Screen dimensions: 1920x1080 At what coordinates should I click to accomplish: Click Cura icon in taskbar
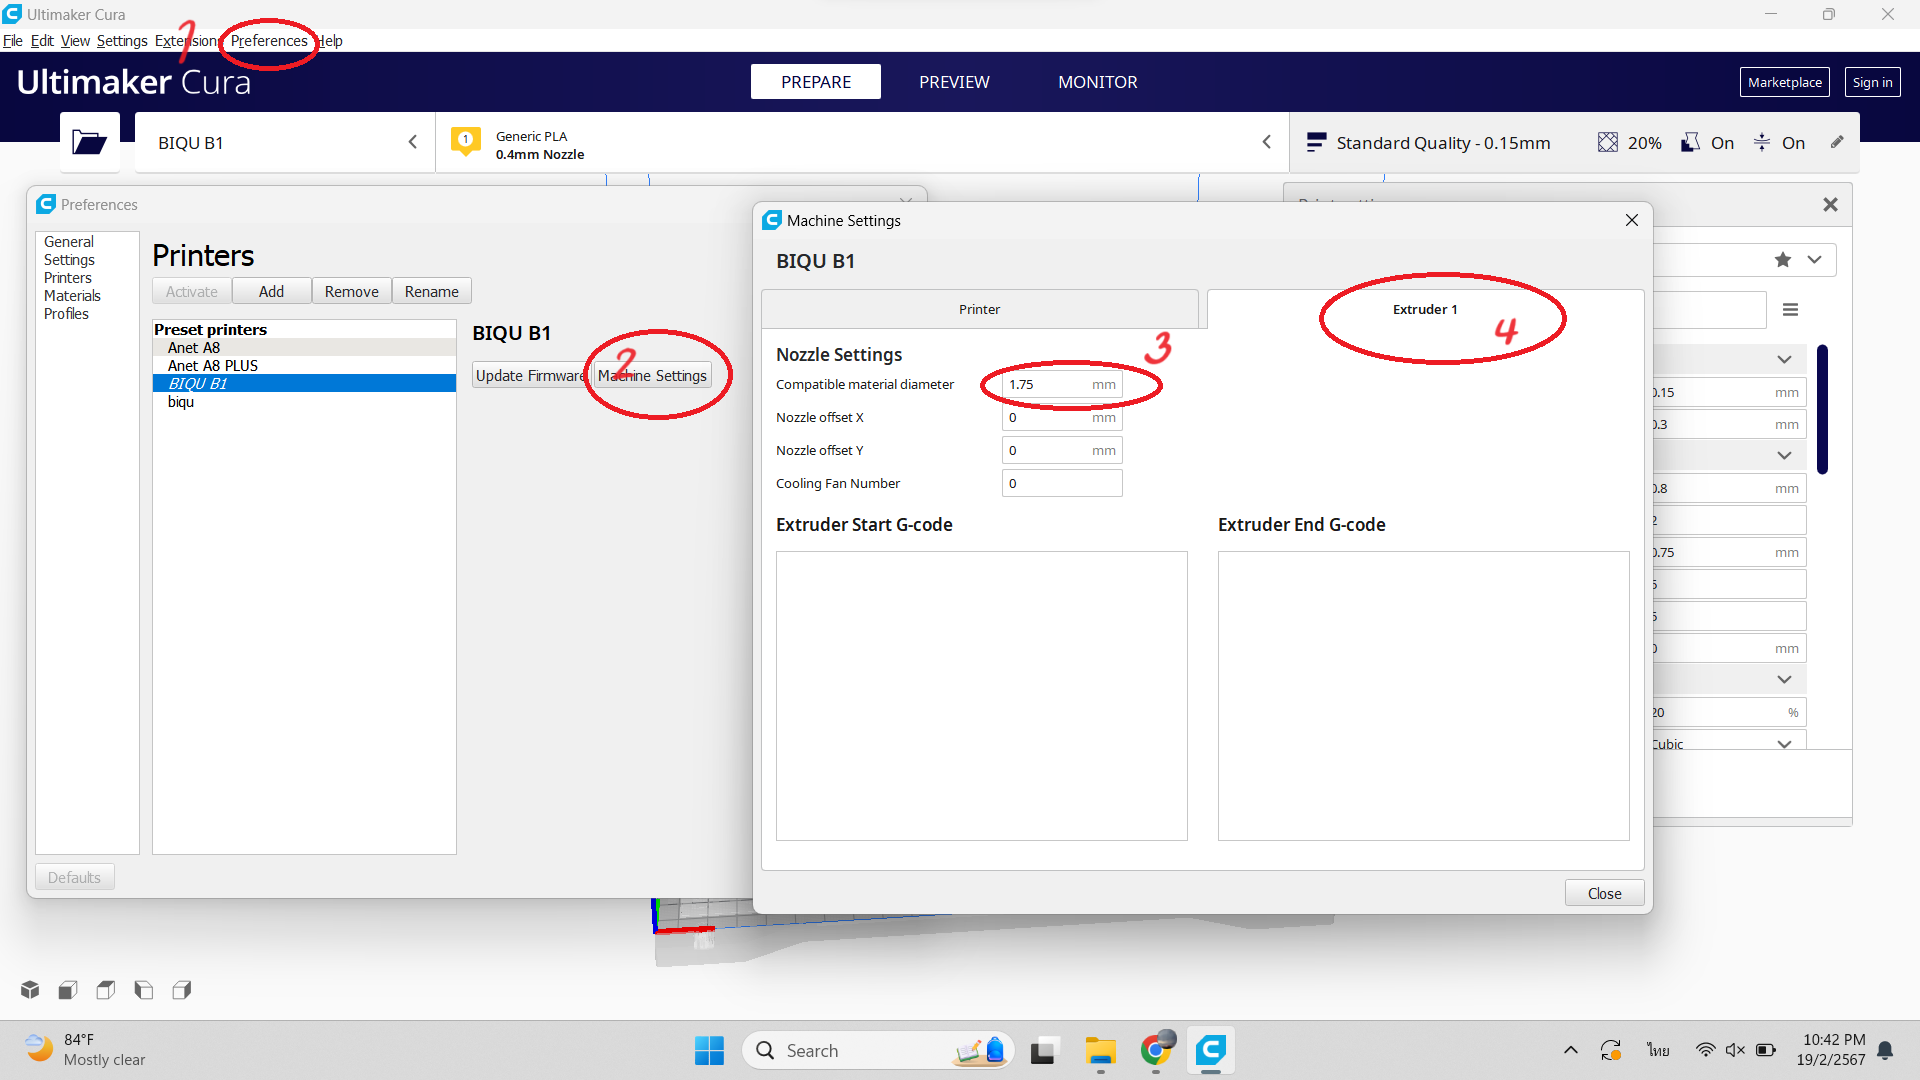coord(1211,1050)
